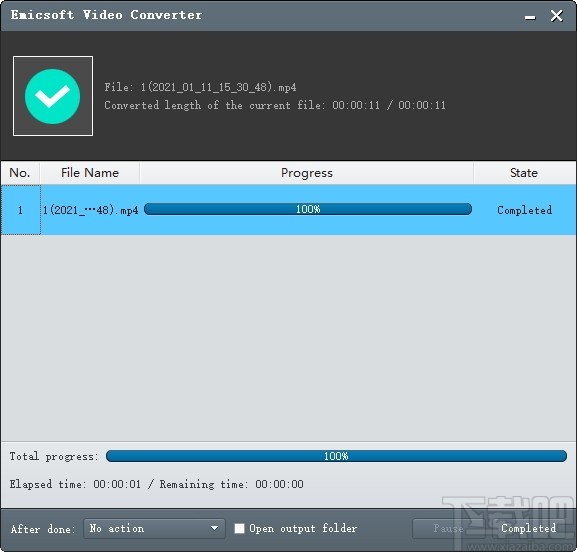The height and width of the screenshot is (552, 577).
Task: Click the Converted length of current file text
Action: (275, 105)
